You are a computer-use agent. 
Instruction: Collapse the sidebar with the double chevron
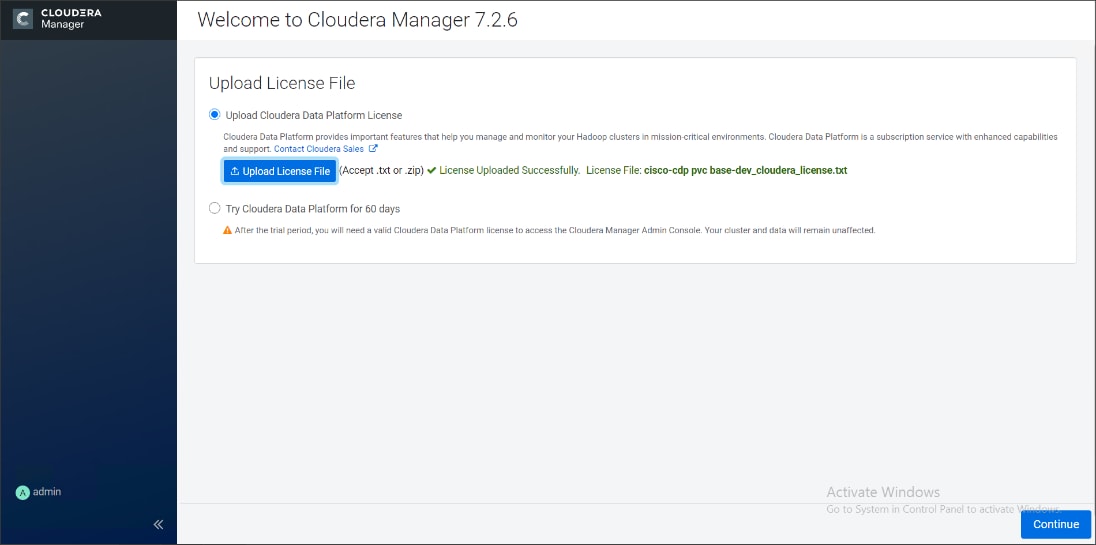point(158,524)
